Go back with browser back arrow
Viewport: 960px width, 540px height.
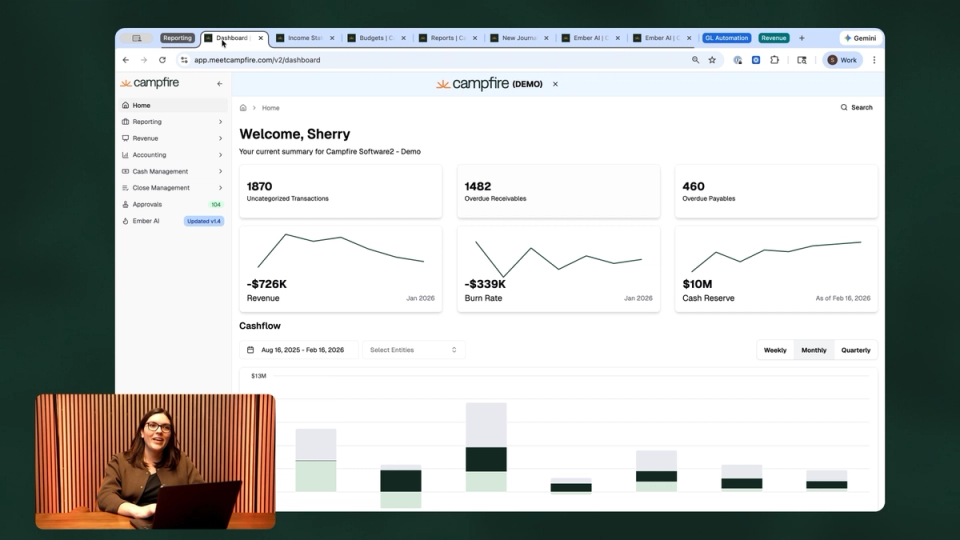pyautogui.click(x=126, y=60)
